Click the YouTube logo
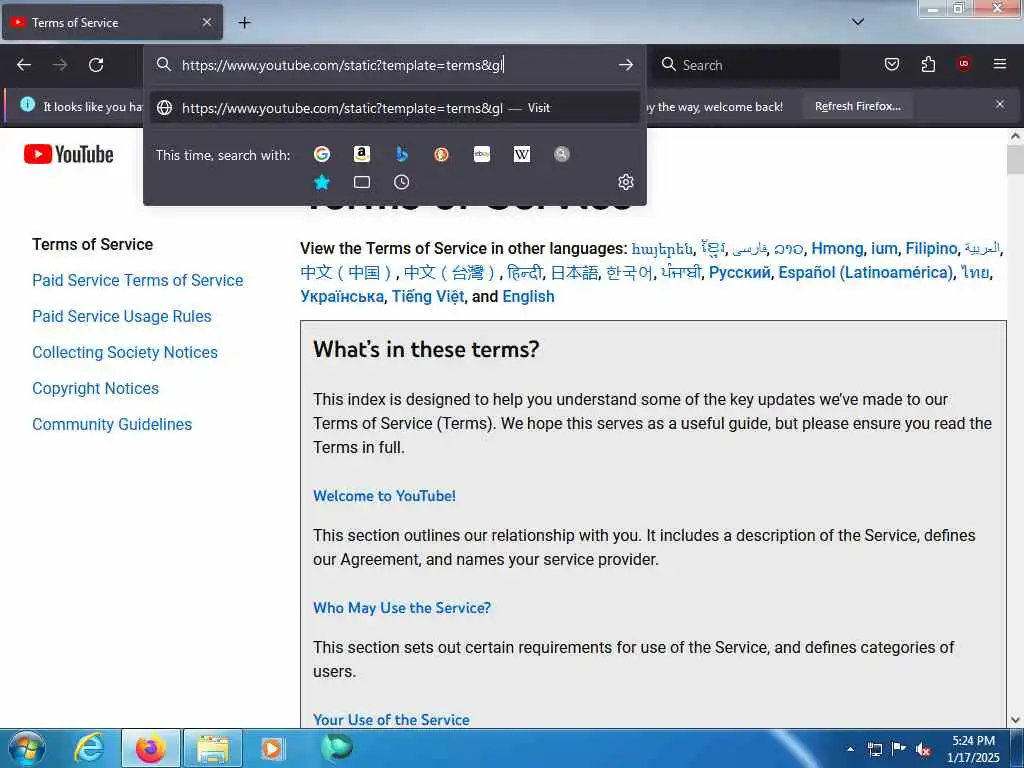The height and width of the screenshot is (768, 1024). click(x=69, y=154)
